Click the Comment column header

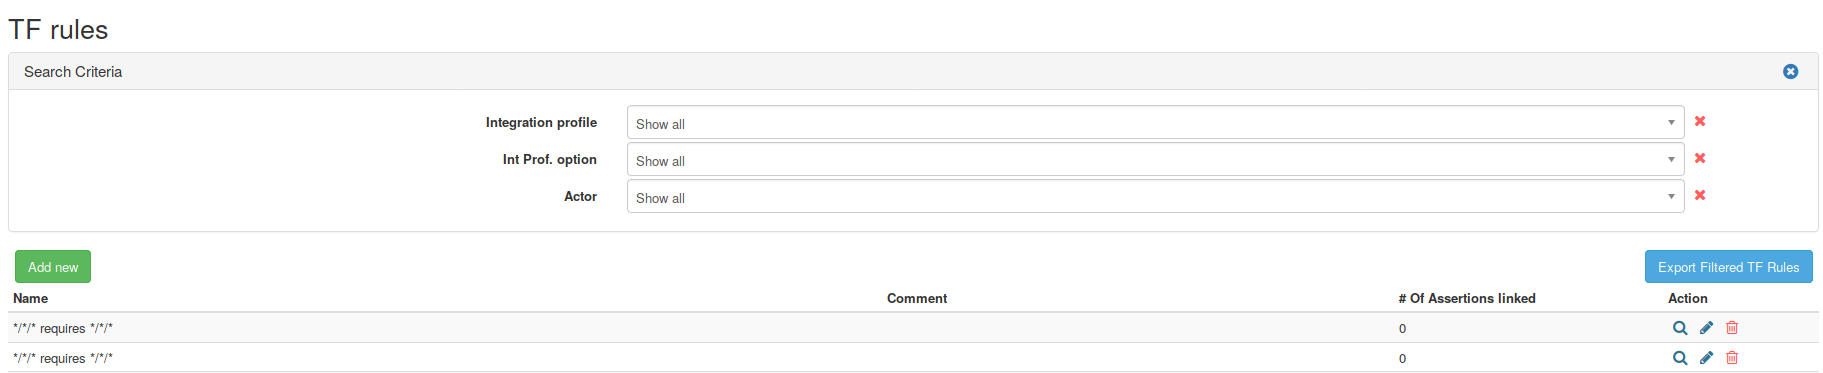click(917, 298)
